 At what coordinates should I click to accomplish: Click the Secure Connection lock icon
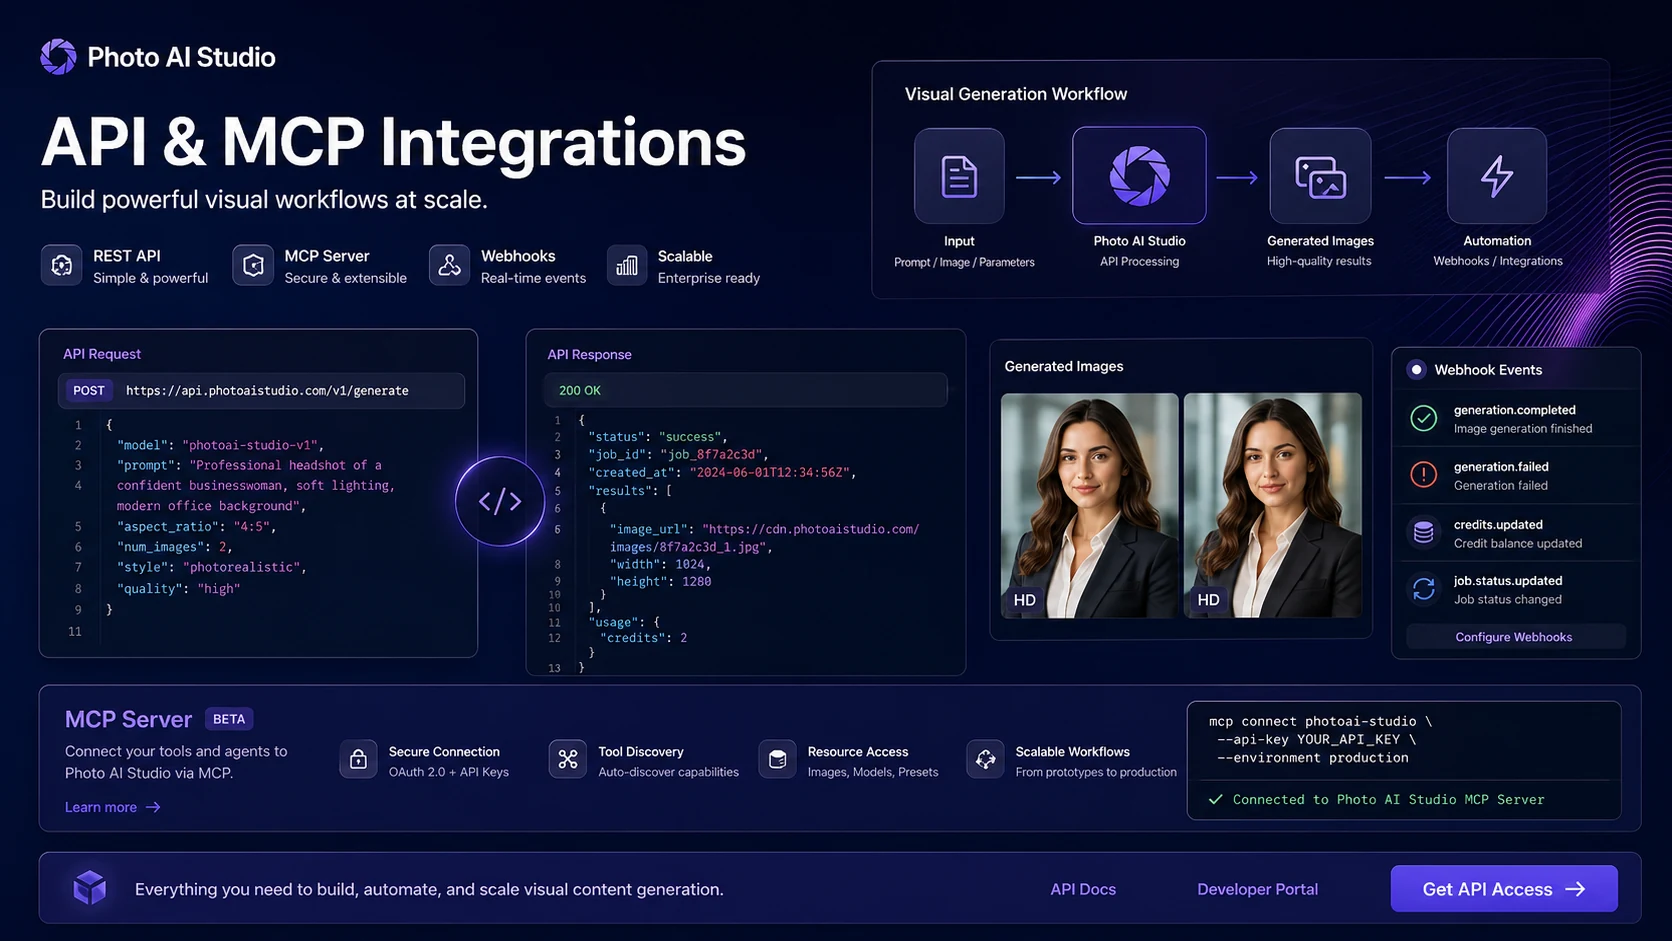[358, 760]
